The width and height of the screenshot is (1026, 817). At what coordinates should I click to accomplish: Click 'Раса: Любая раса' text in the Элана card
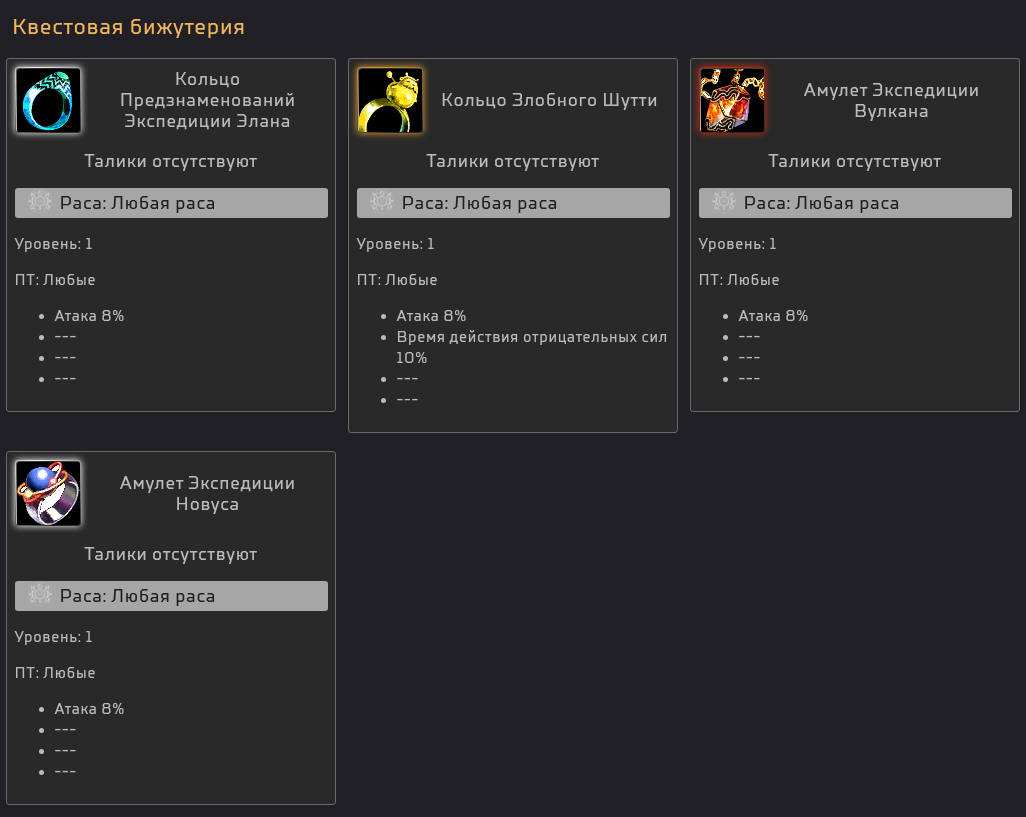click(137, 203)
